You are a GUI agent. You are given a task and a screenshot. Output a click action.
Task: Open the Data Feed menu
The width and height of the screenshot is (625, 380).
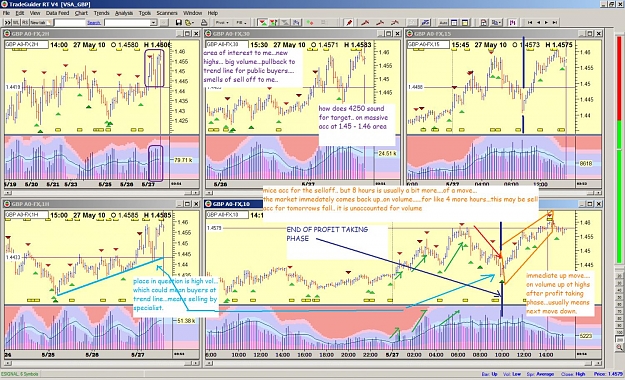click(x=57, y=13)
